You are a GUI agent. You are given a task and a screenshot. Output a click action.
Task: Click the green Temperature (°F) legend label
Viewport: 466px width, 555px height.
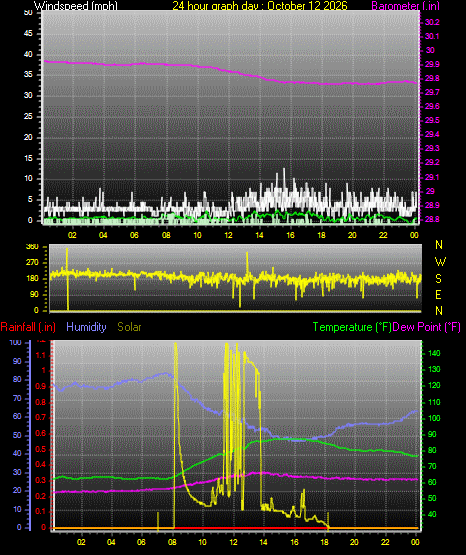352,327
